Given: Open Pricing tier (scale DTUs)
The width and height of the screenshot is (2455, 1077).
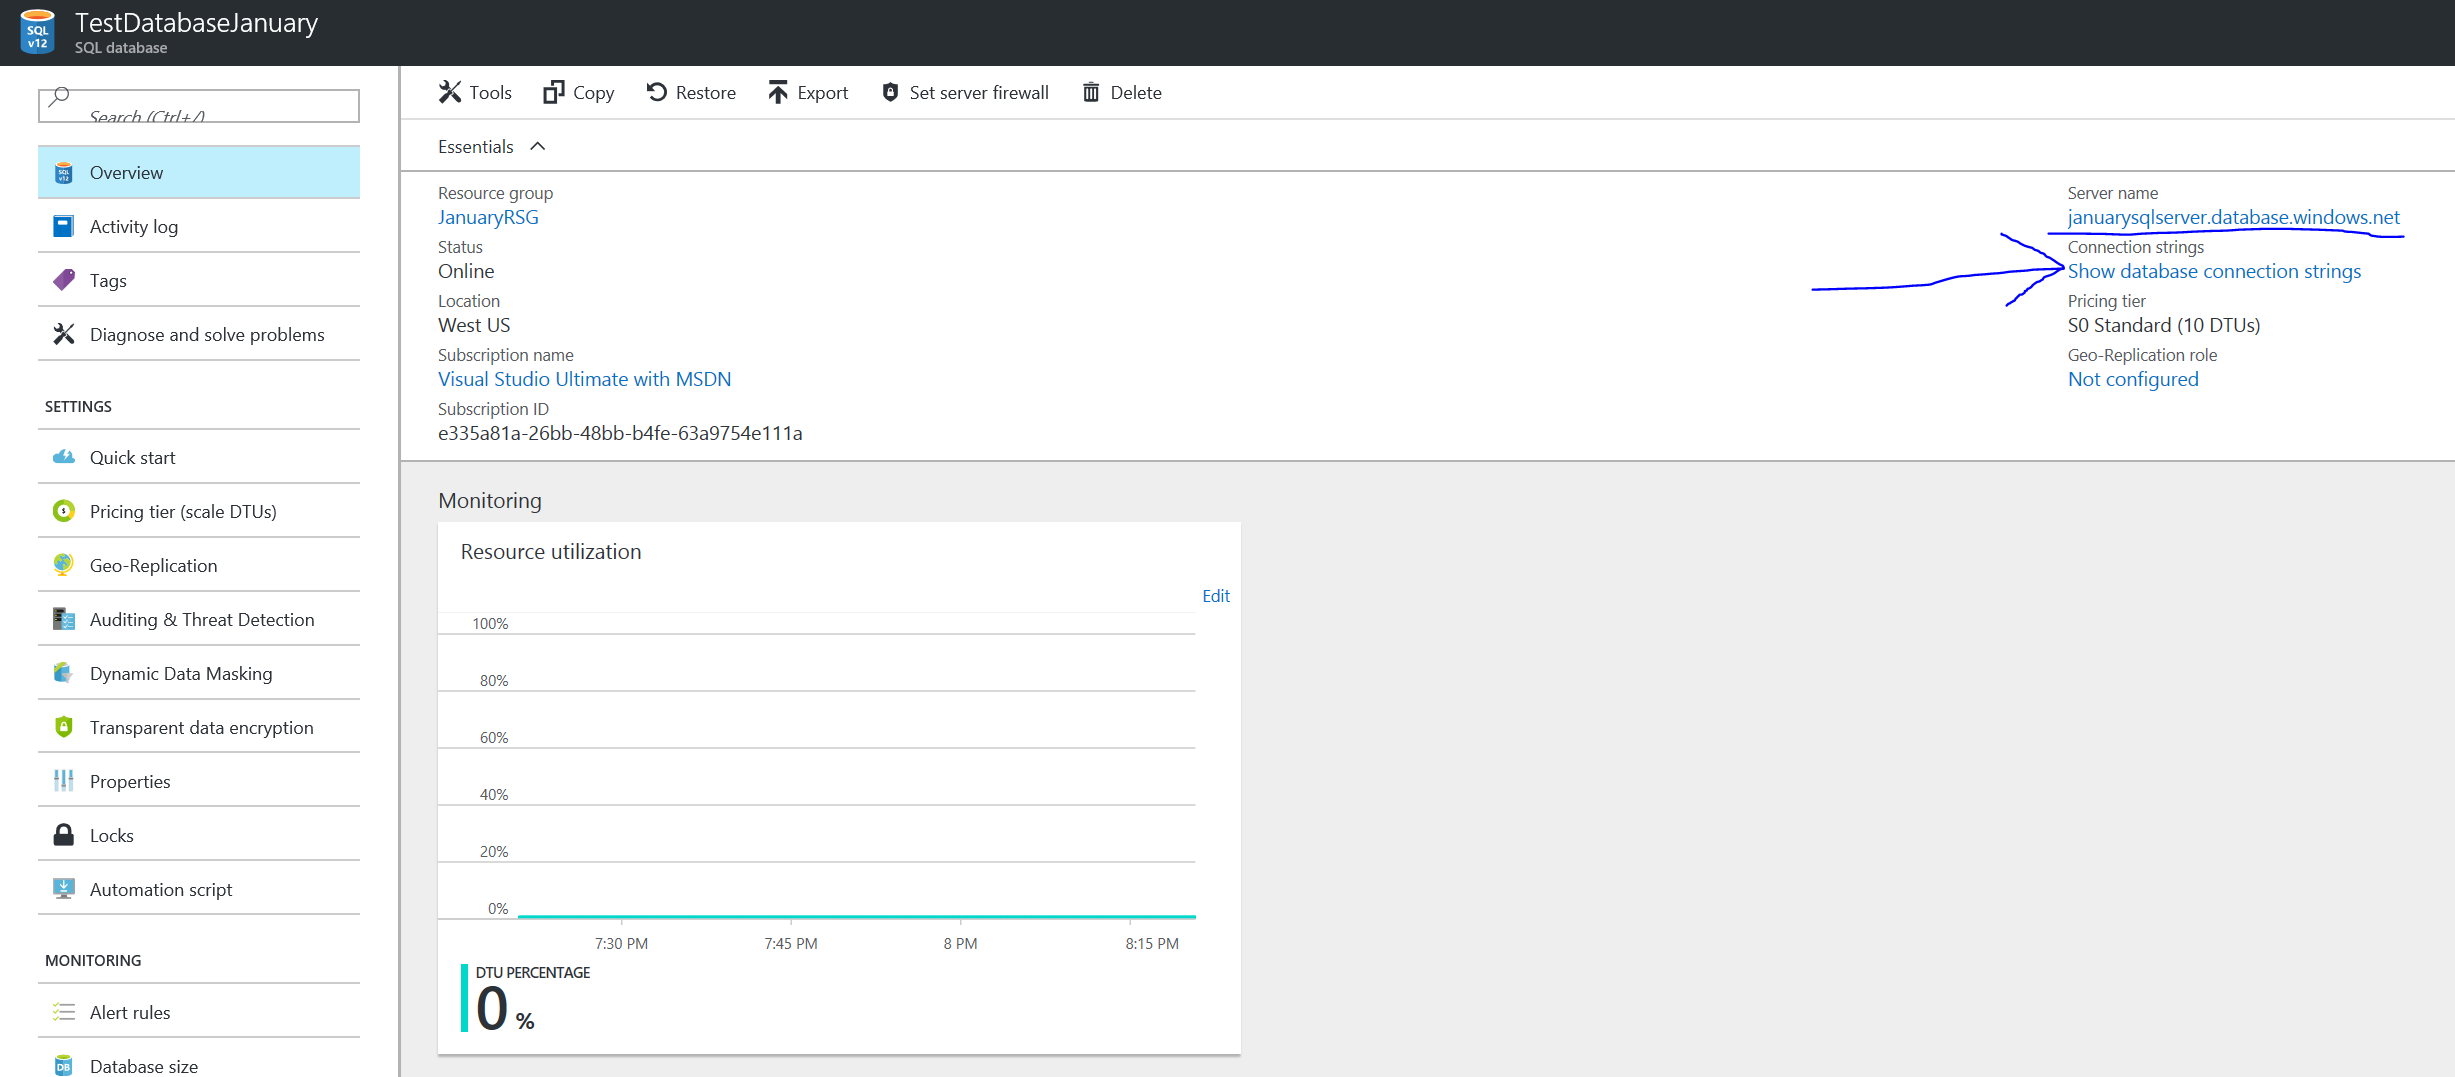Looking at the screenshot, I should pyautogui.click(x=199, y=511).
